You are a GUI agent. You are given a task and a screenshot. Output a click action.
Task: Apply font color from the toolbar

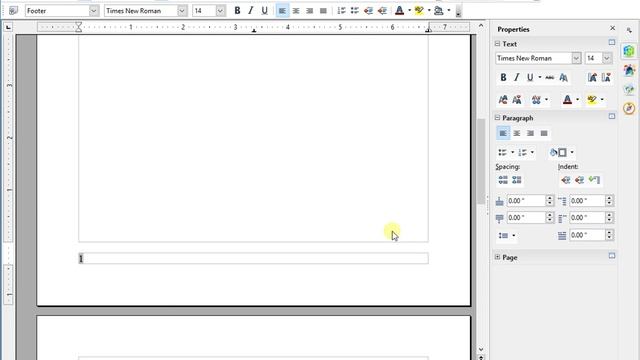400,11
